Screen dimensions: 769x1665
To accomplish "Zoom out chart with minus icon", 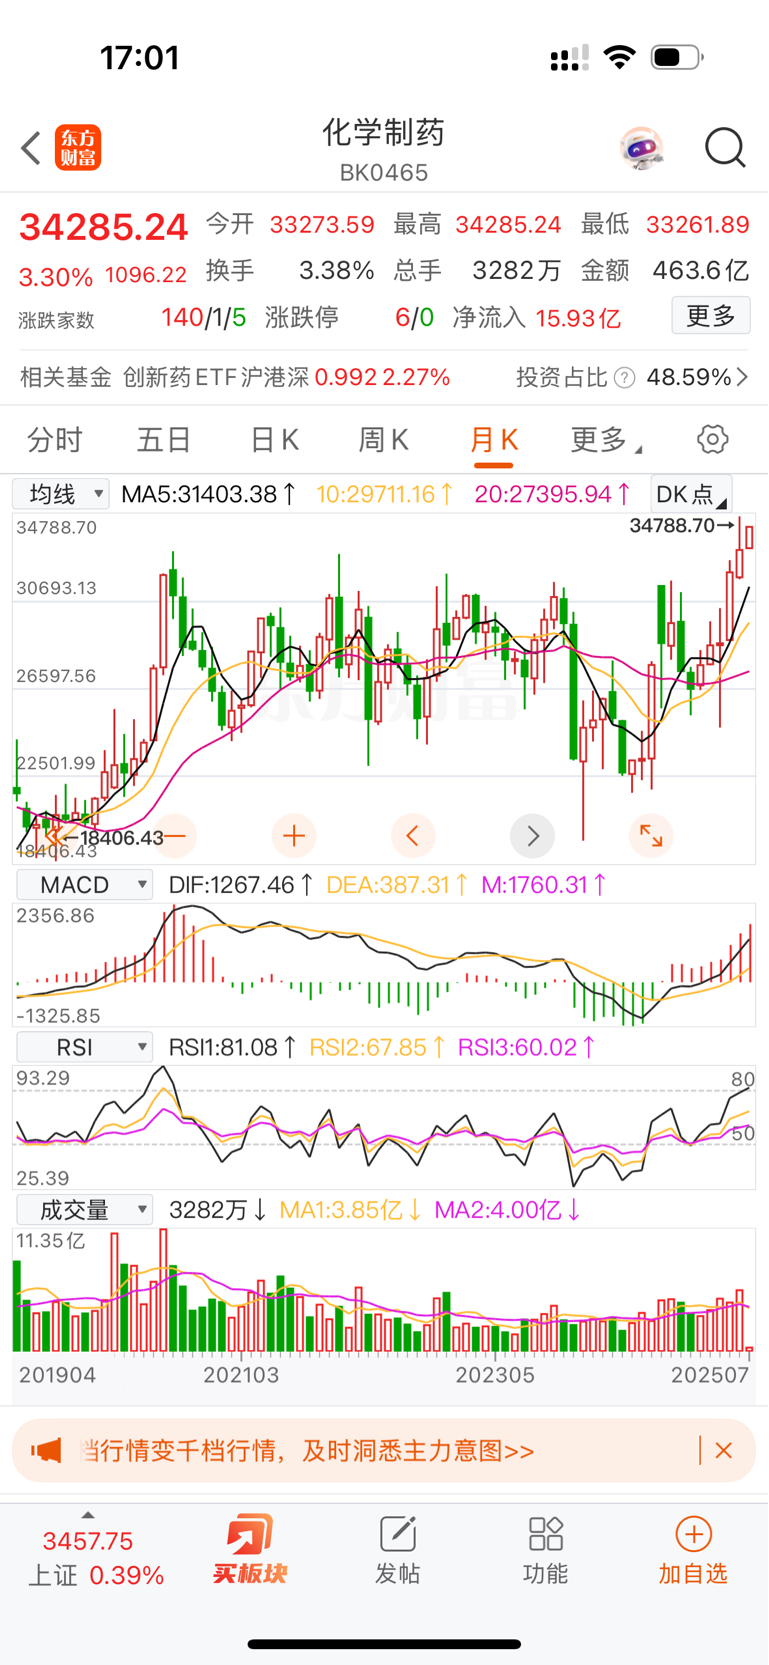I will (174, 835).
